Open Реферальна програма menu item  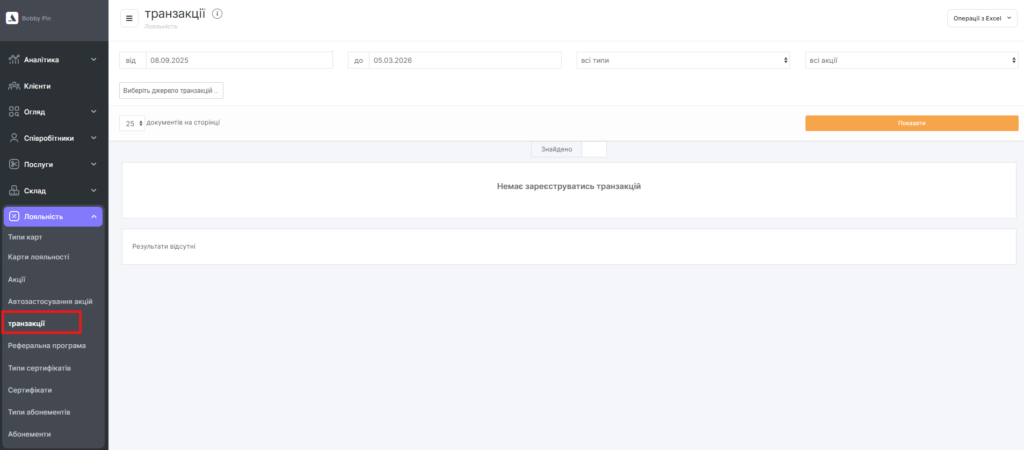tap(47, 345)
